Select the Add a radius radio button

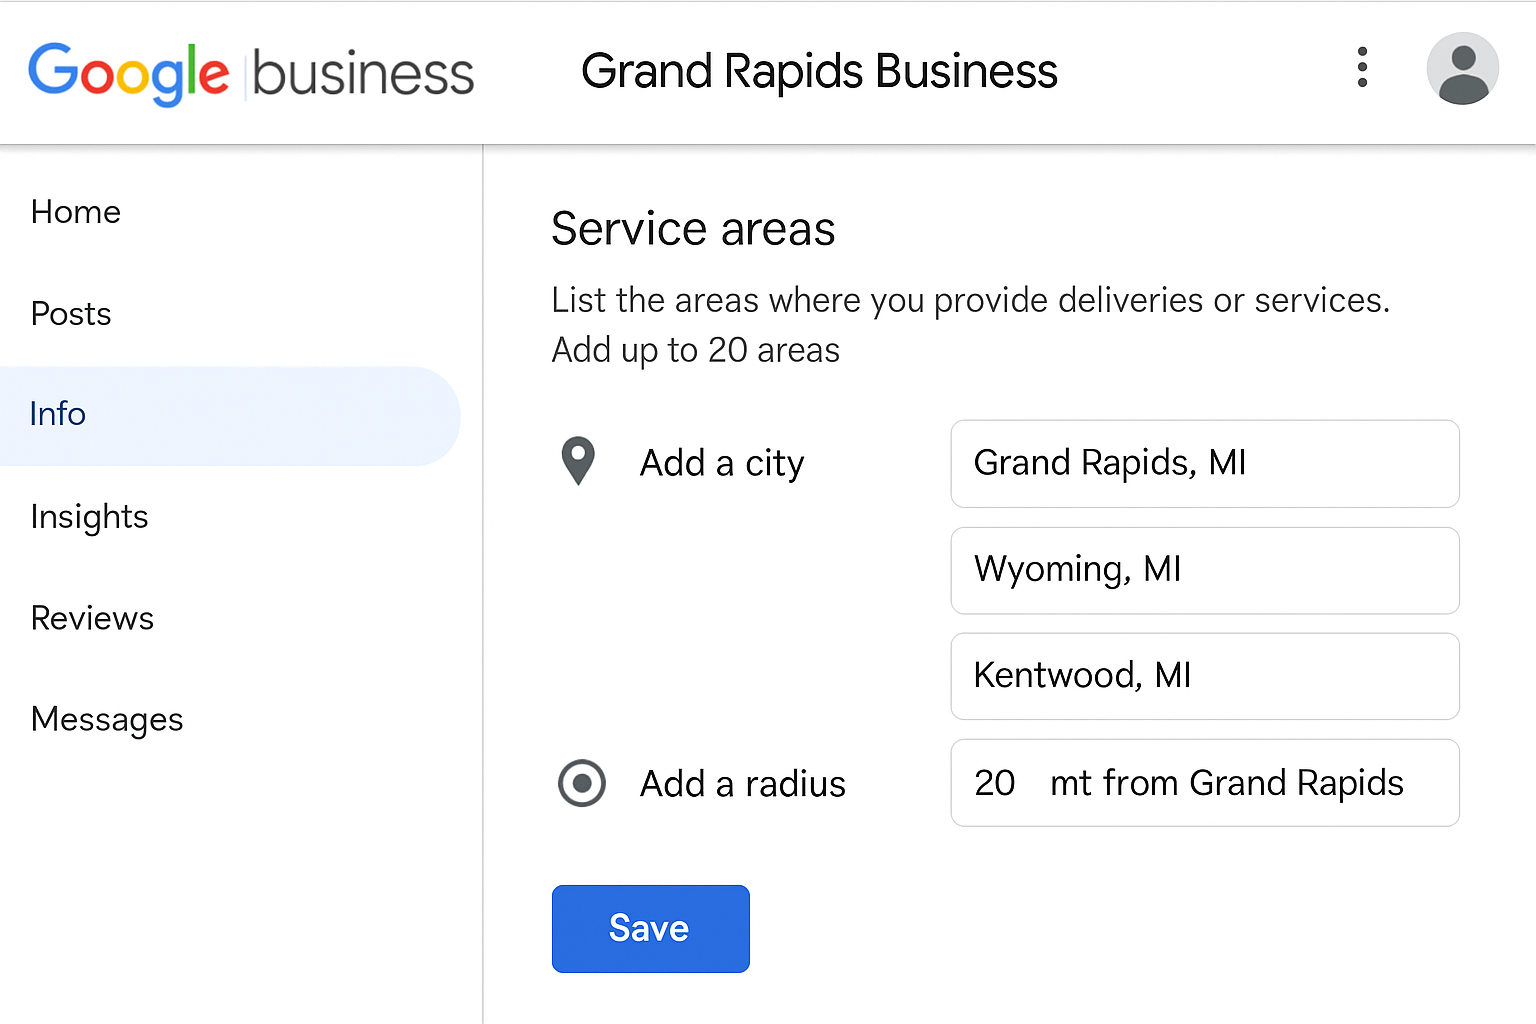[x=581, y=783]
